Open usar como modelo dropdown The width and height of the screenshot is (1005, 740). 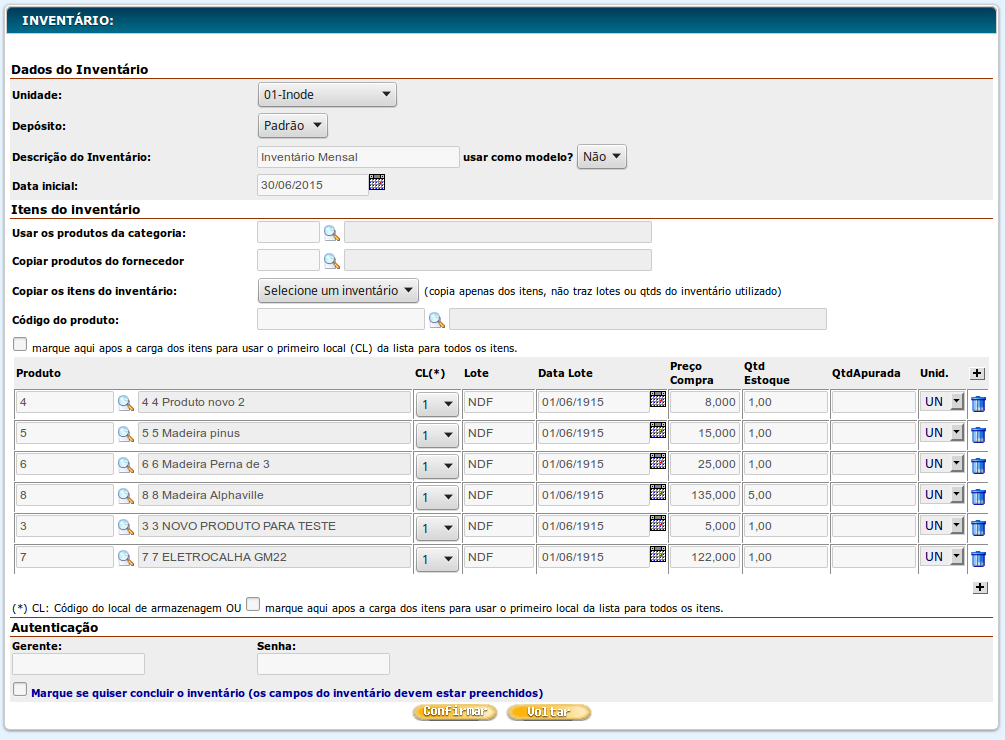click(602, 157)
